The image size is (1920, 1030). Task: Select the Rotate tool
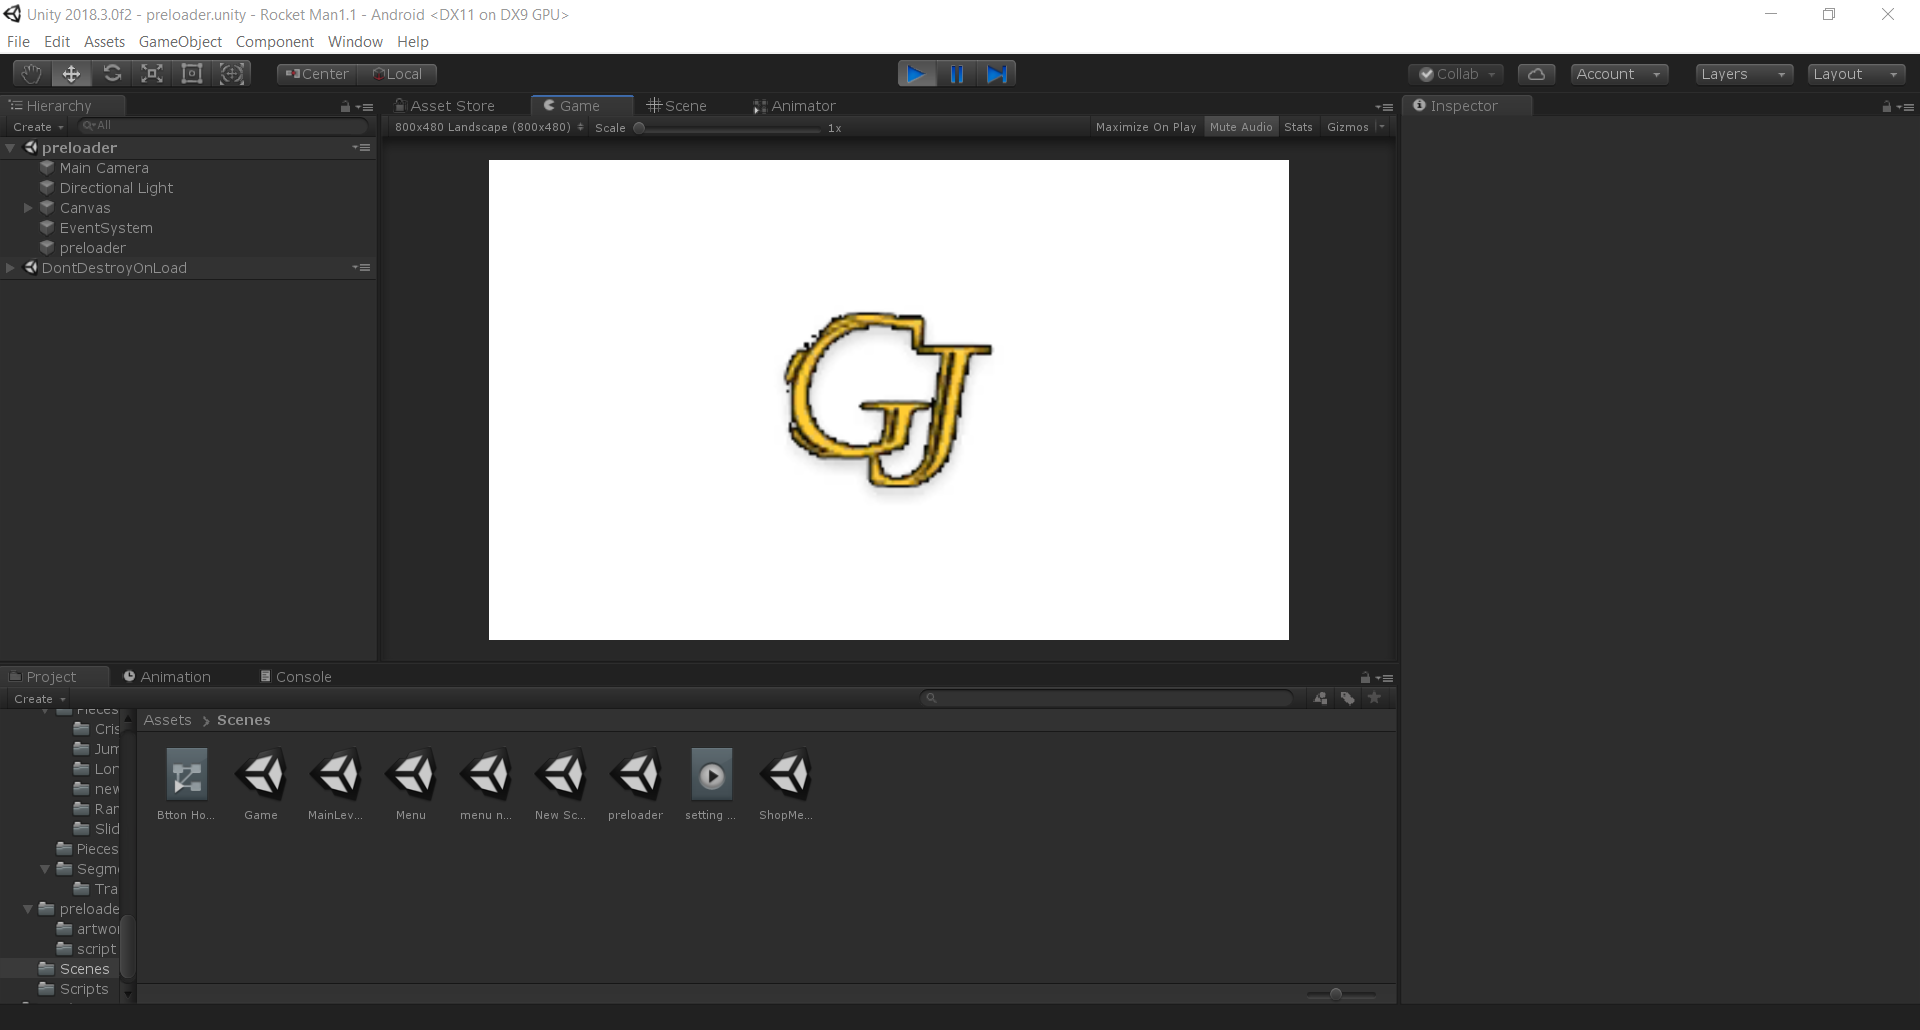pos(112,73)
